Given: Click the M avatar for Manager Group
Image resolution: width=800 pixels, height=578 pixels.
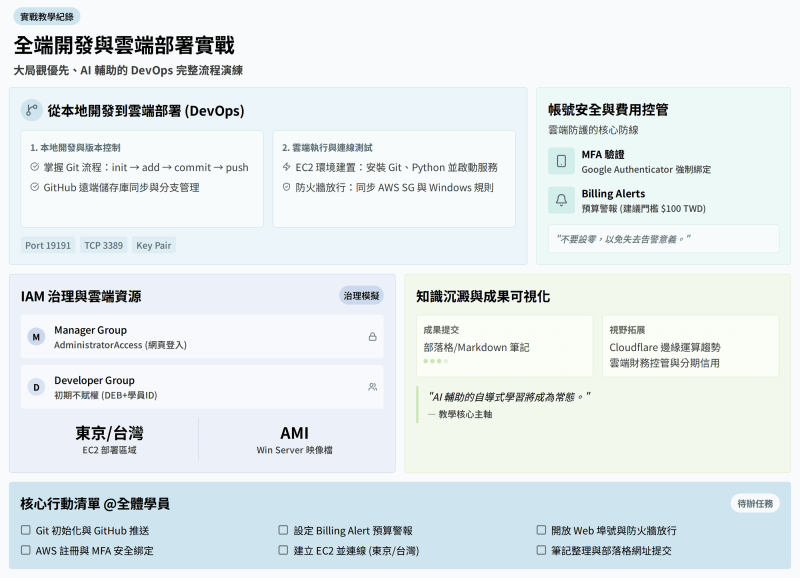Looking at the screenshot, I should click(36, 337).
